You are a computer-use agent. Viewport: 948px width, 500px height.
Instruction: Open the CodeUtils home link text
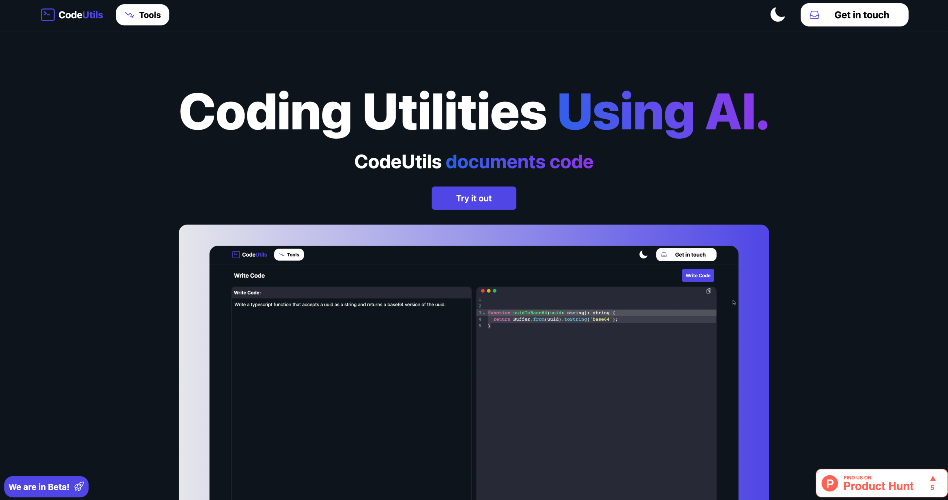click(80, 15)
